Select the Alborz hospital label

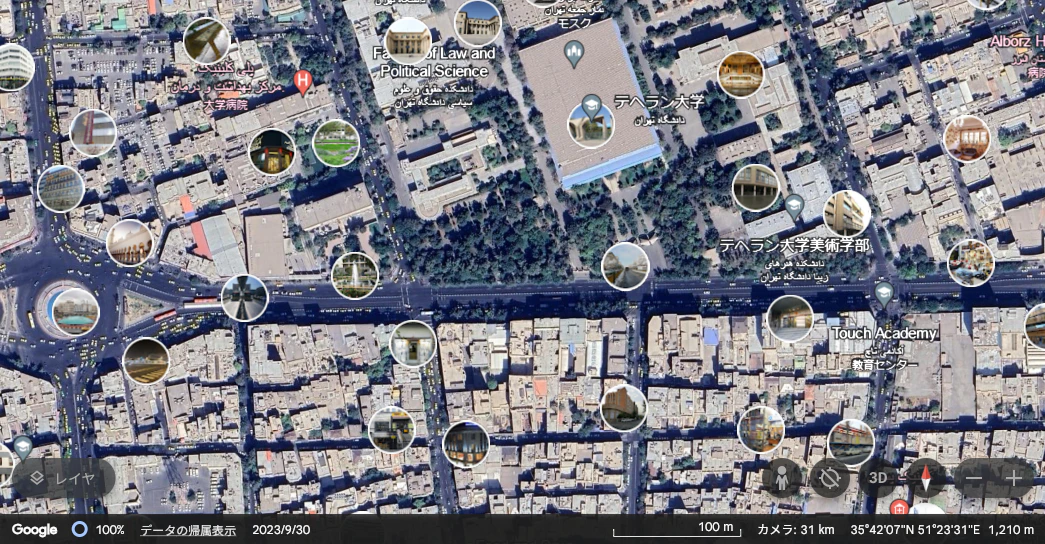coord(1017,41)
